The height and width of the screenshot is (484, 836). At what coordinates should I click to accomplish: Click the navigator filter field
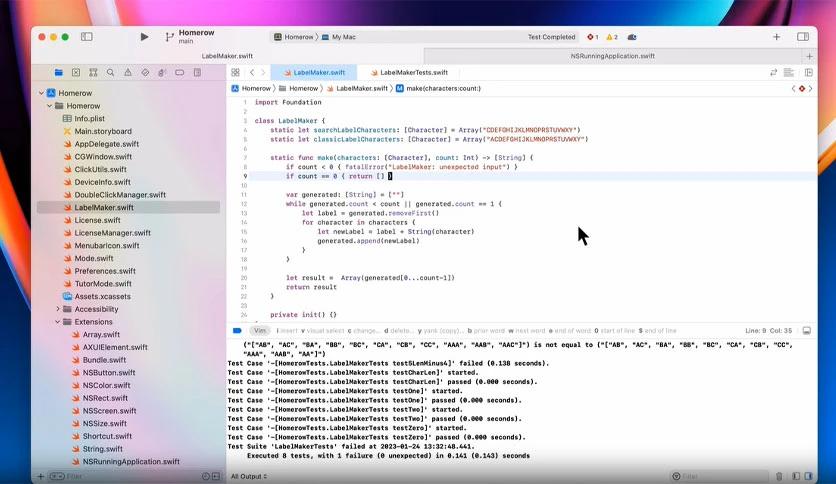[x=110, y=476]
